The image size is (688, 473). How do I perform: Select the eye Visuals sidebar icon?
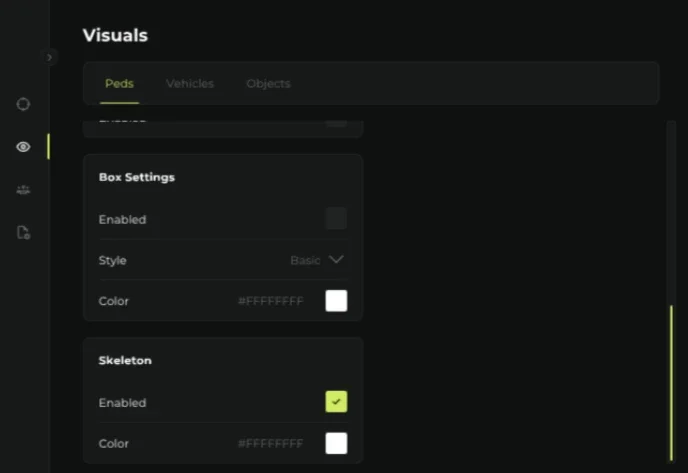[x=23, y=147]
